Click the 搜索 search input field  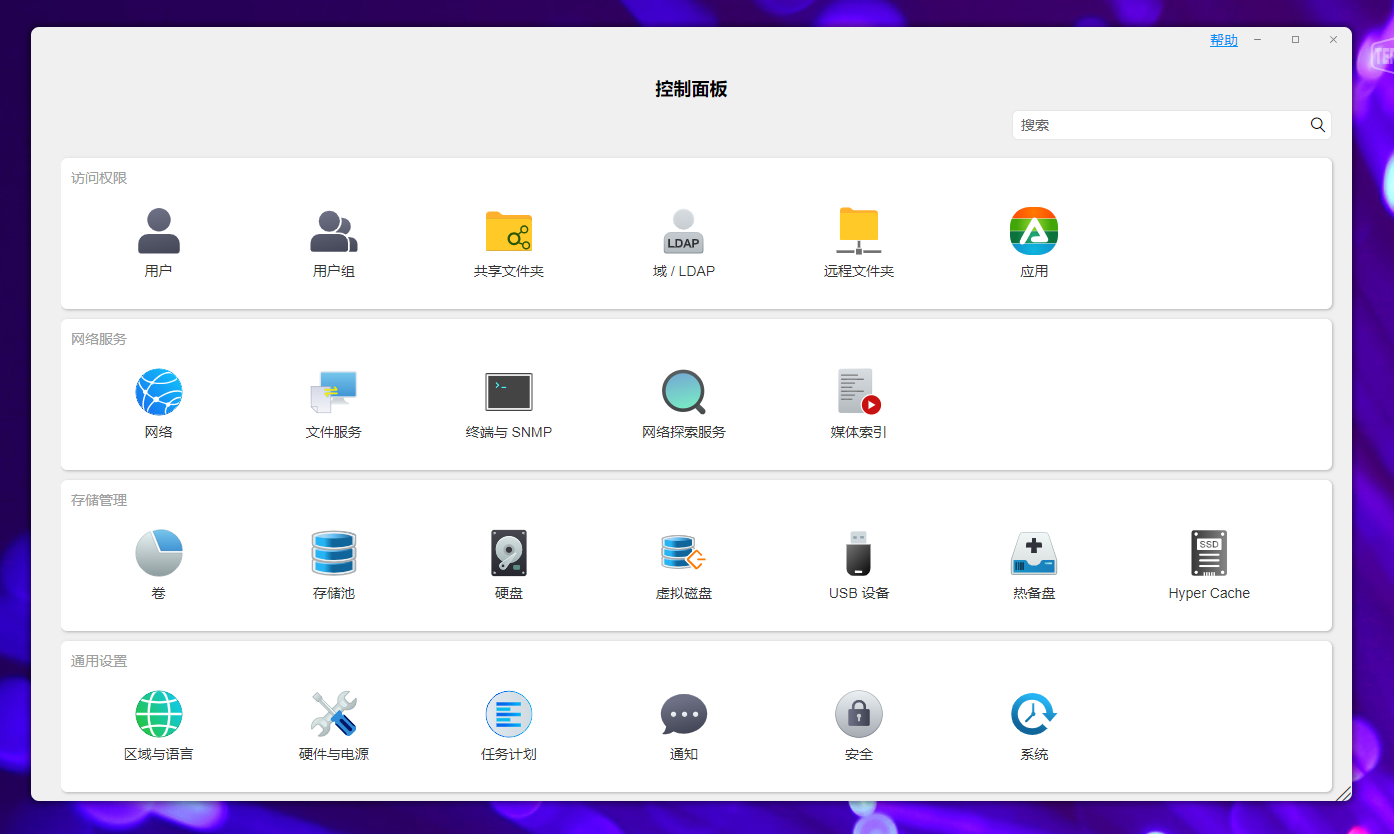click(1162, 125)
